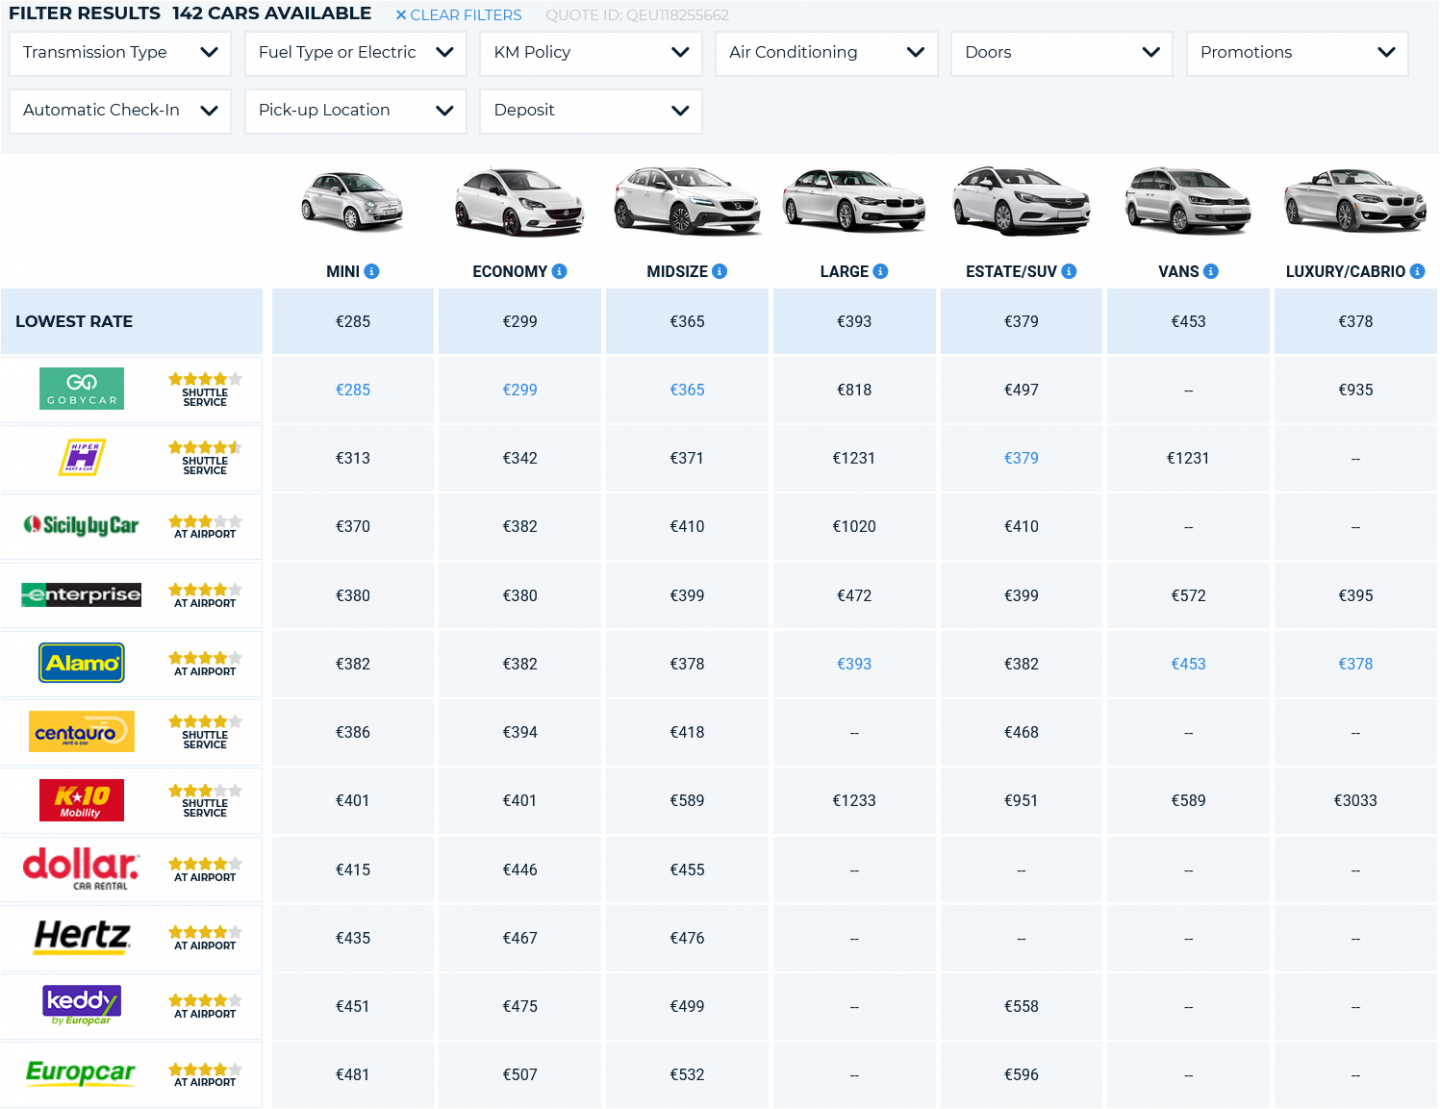Click the Gobycar supplier logo

[82, 389]
